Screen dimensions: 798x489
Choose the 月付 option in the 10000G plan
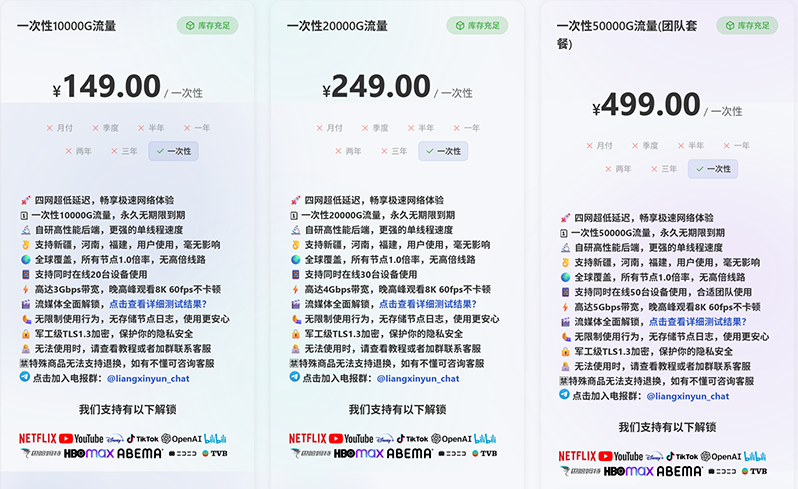click(x=60, y=128)
